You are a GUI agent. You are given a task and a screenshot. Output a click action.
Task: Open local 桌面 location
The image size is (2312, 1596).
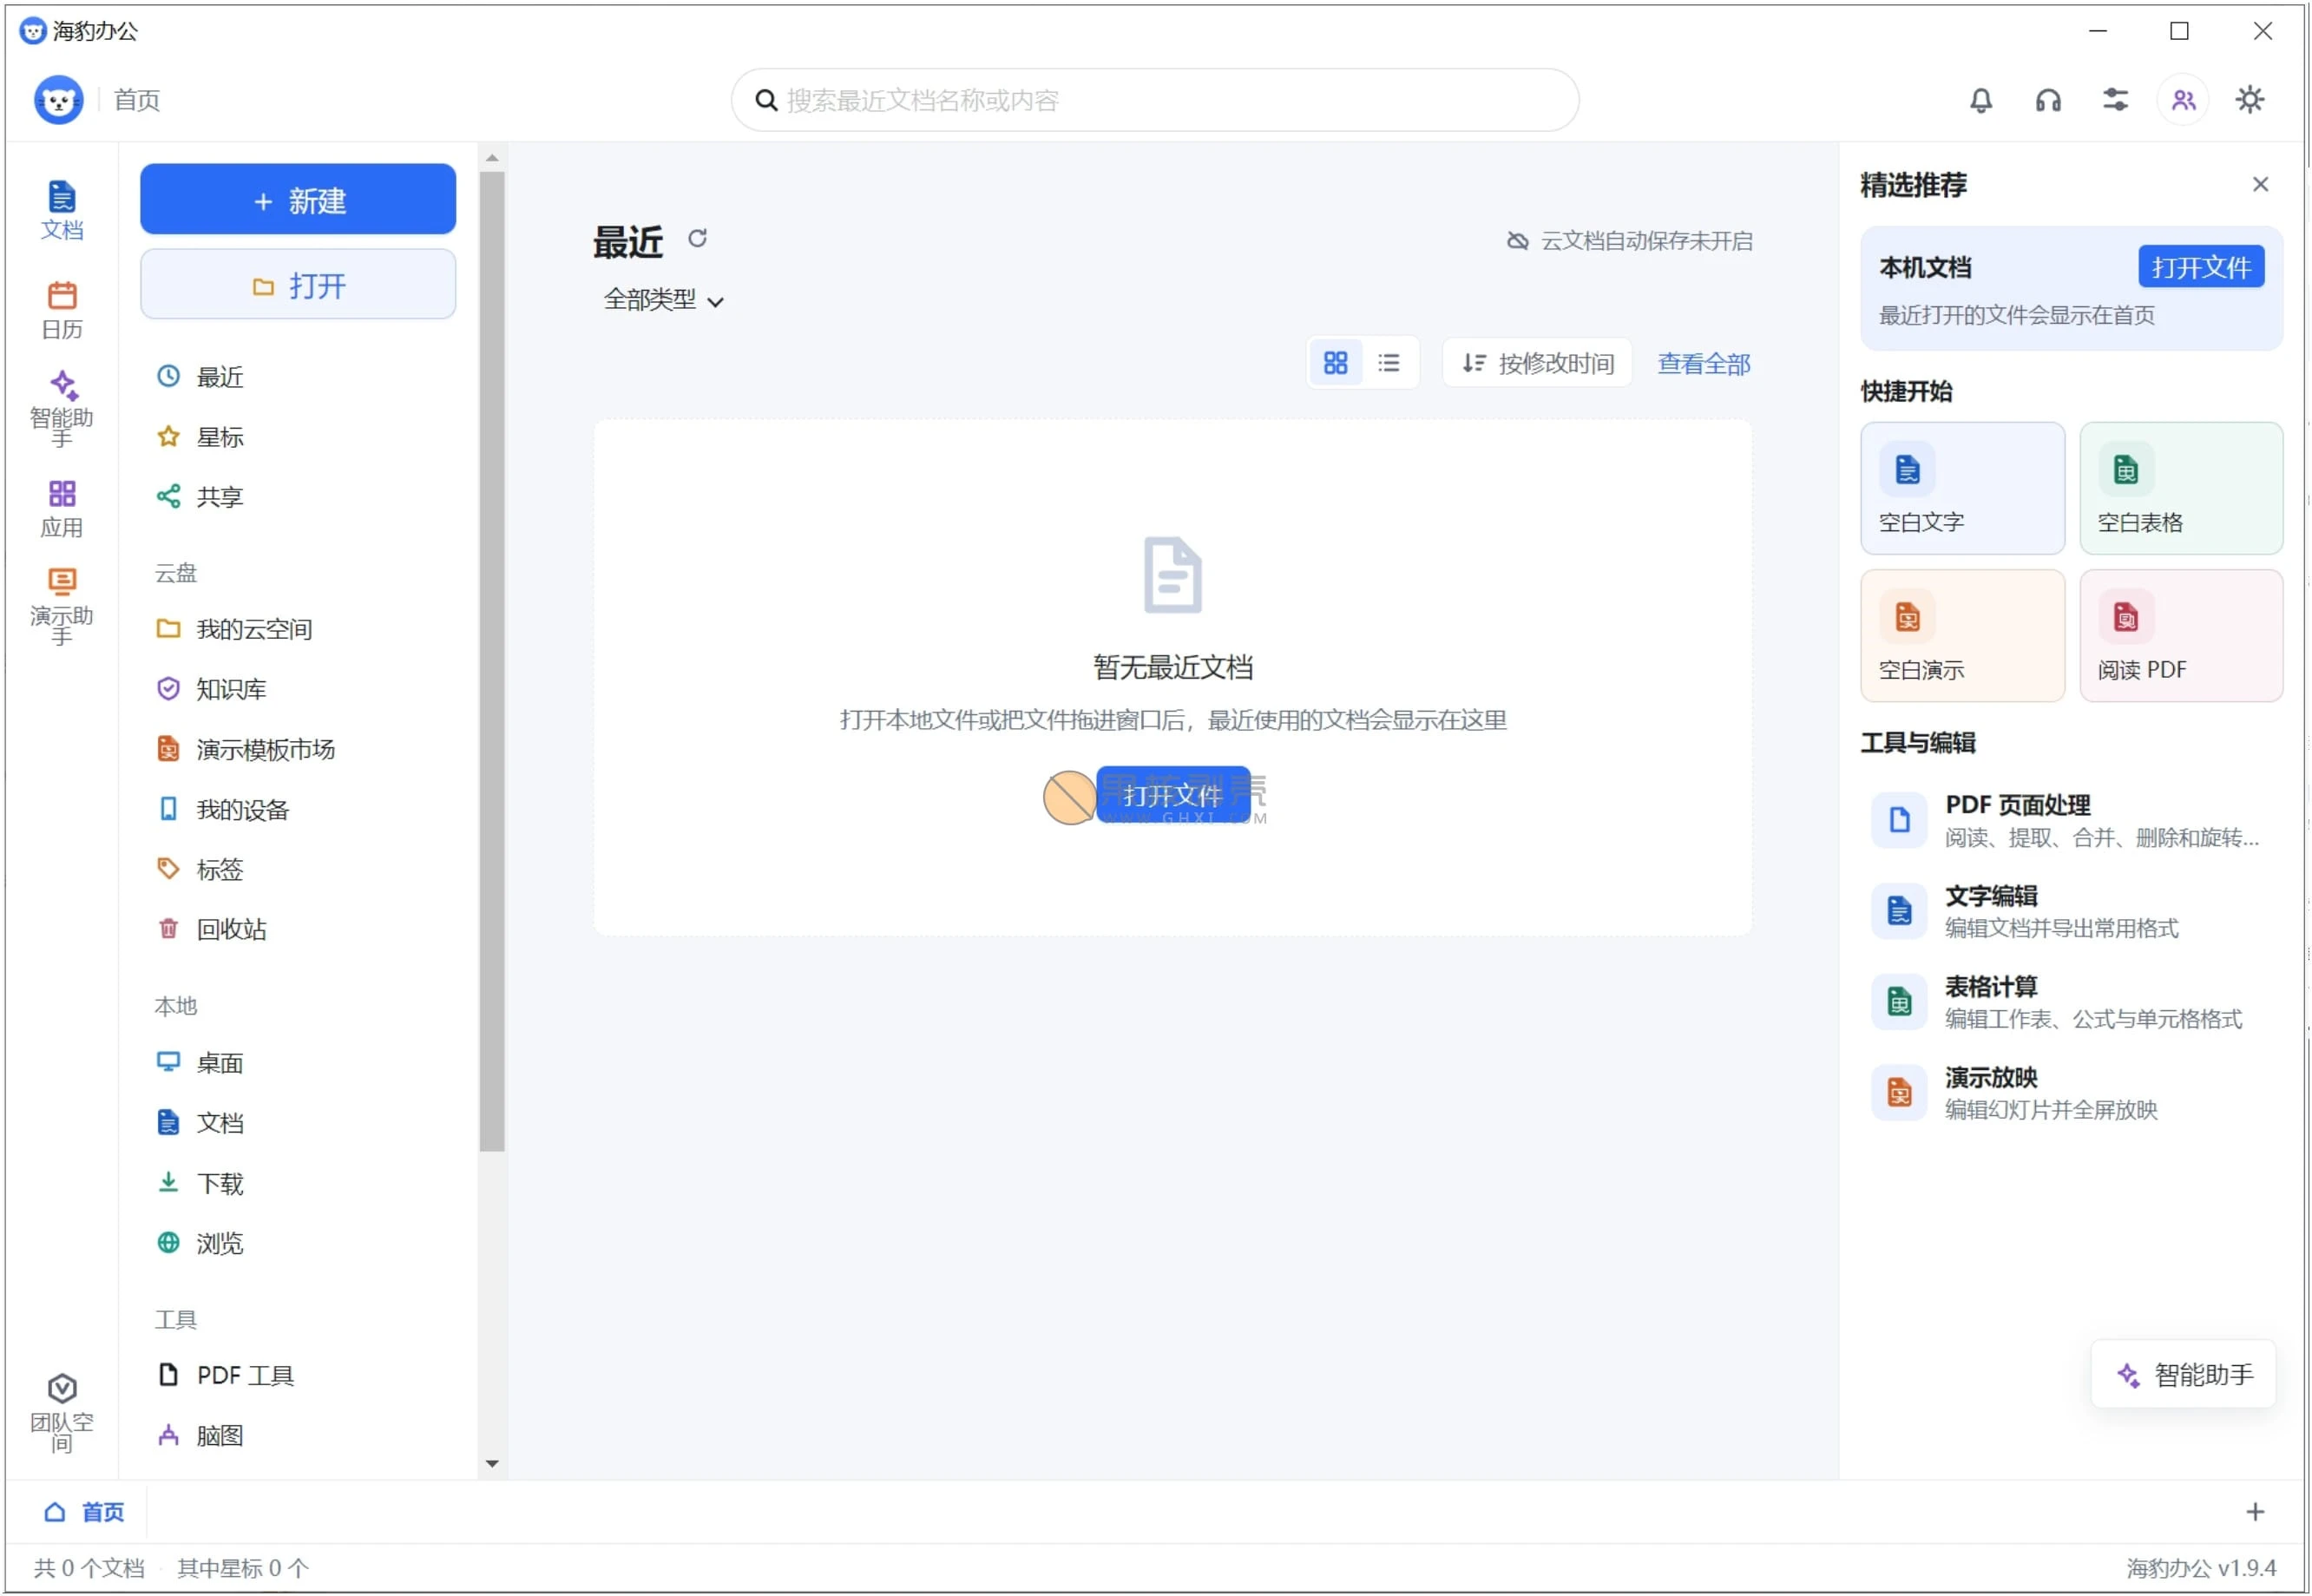pyautogui.click(x=298, y=1062)
